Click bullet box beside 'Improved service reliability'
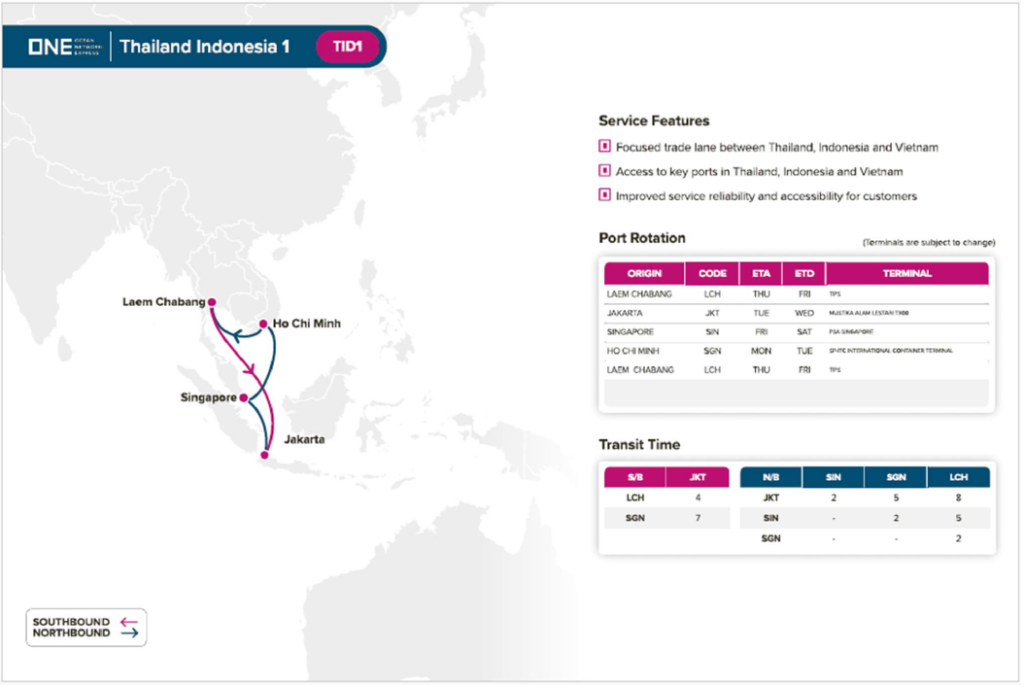 tap(604, 196)
